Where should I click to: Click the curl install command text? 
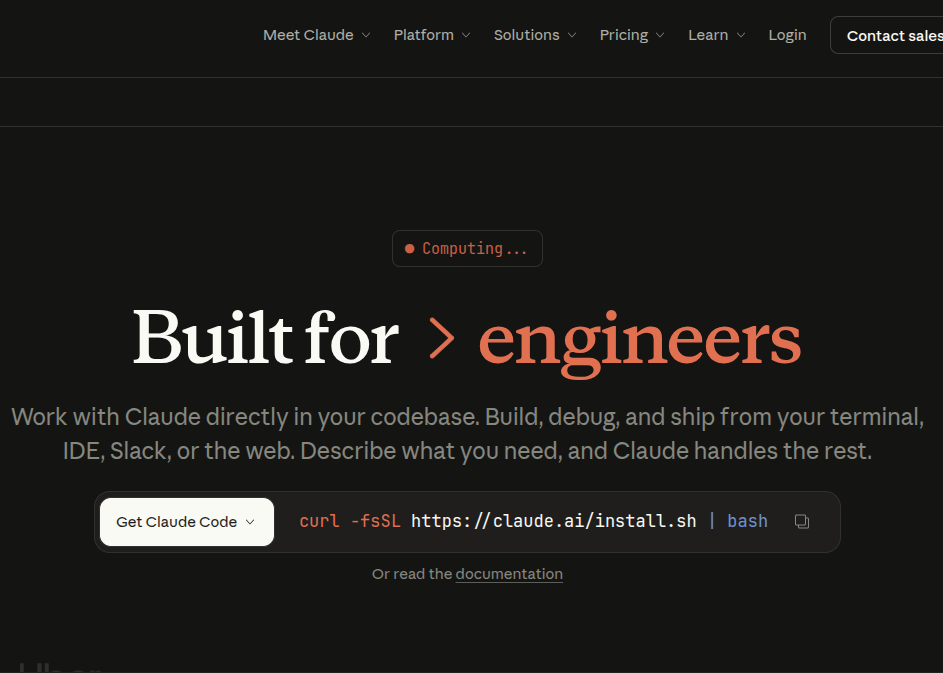click(x=533, y=521)
